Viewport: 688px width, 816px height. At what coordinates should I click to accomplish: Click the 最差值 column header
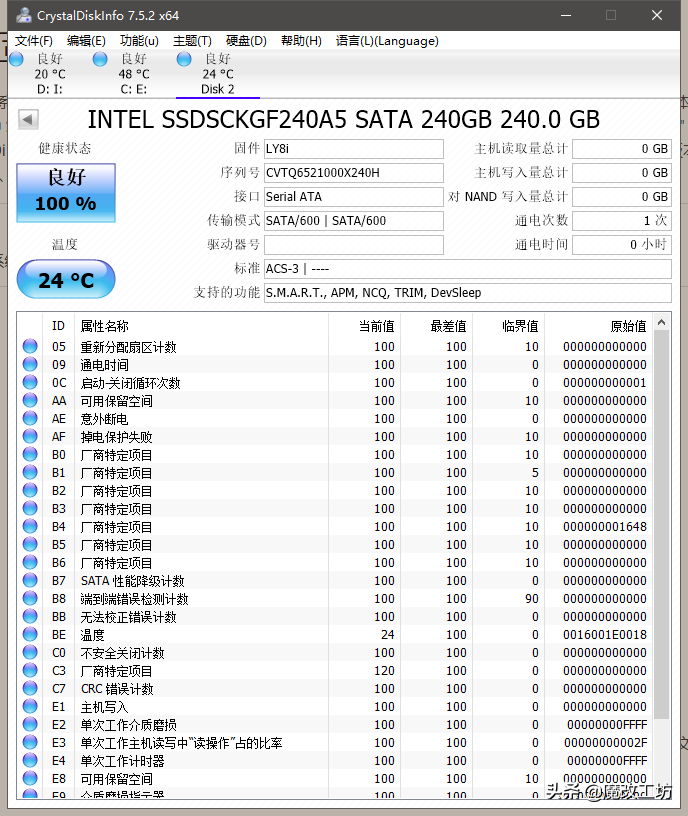[x=437, y=326]
